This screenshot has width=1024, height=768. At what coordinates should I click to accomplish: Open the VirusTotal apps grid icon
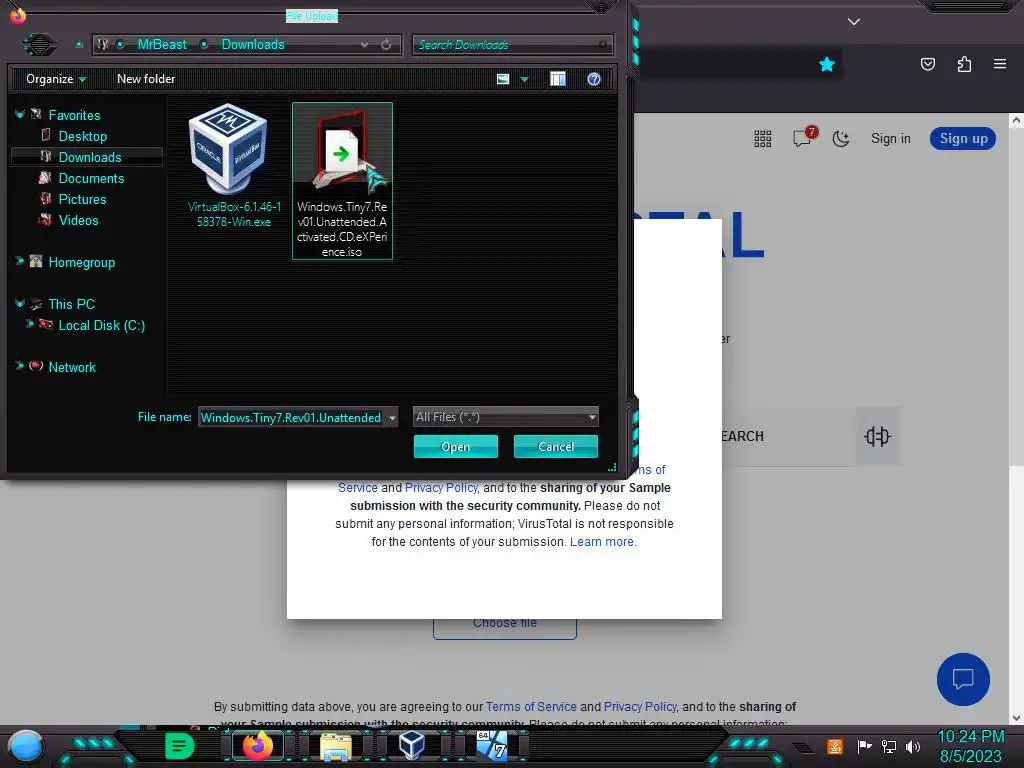point(763,138)
